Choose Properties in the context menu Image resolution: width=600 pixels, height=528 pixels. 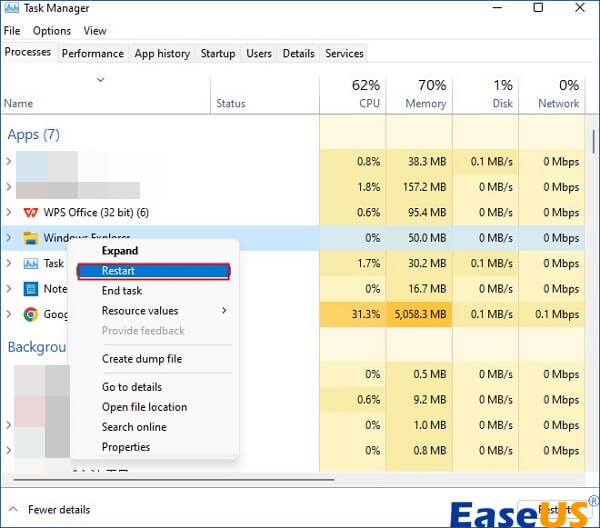pyautogui.click(x=154, y=447)
